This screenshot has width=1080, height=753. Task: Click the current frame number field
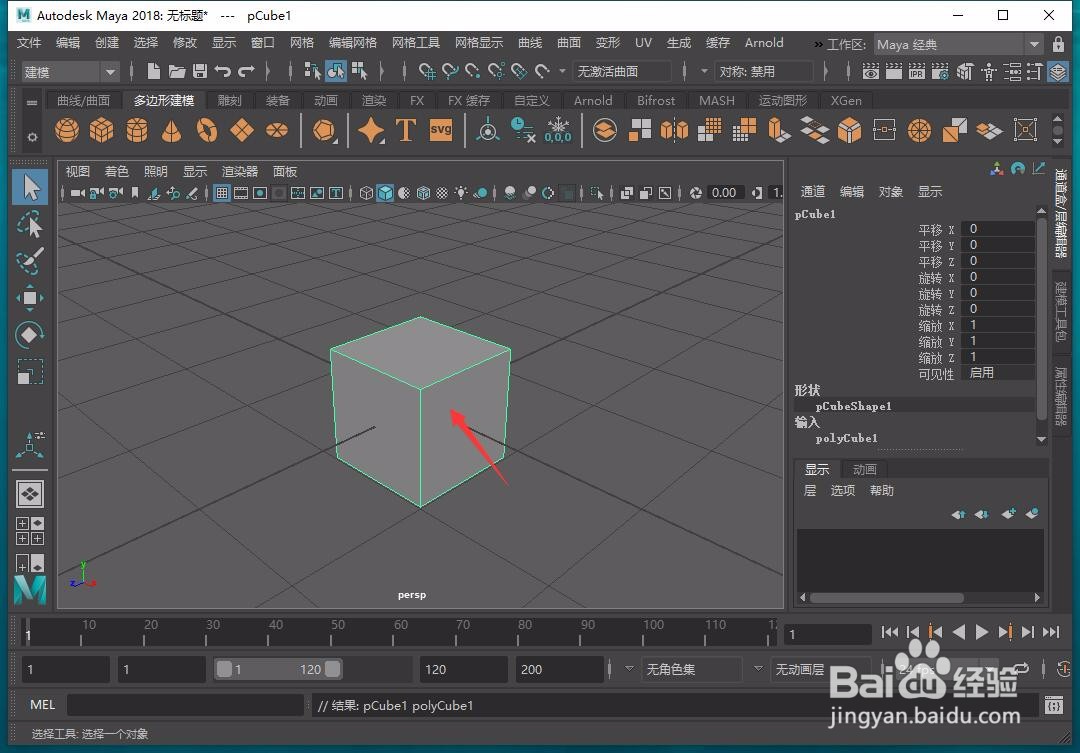click(x=827, y=634)
